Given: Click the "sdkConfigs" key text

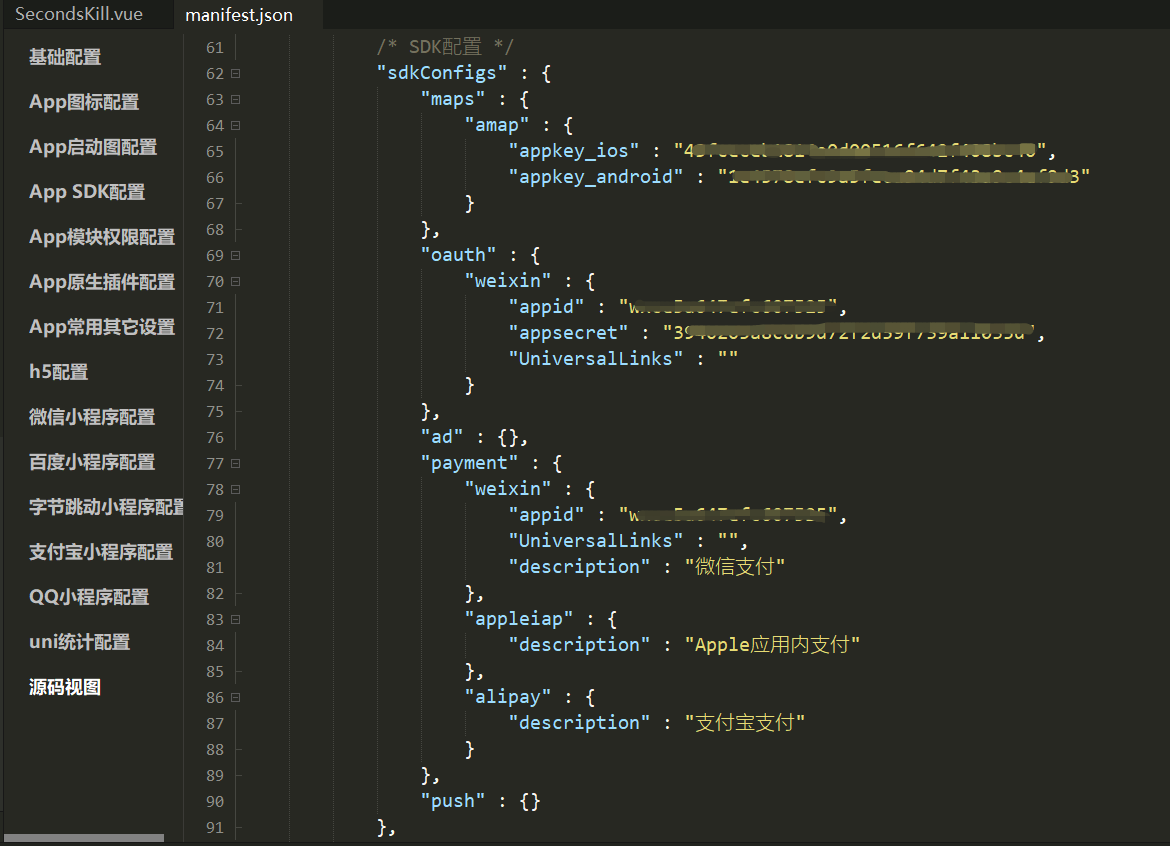Looking at the screenshot, I should [x=442, y=73].
